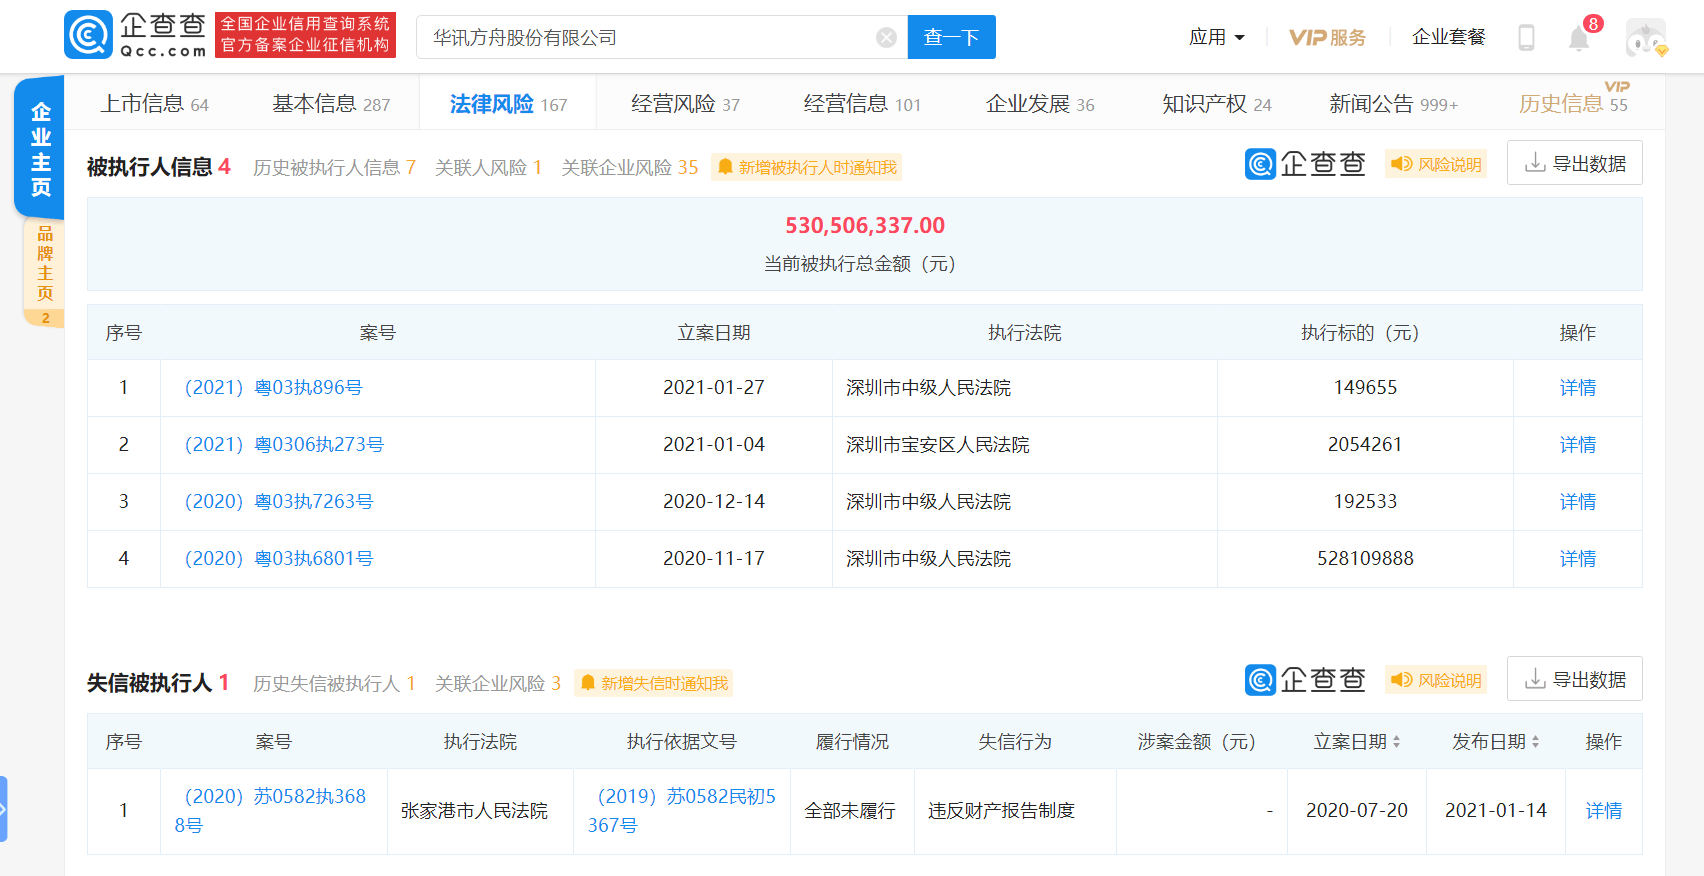This screenshot has width=1704, height=876.
Task: Switch to 知识产权 tab
Action: click(x=1217, y=103)
